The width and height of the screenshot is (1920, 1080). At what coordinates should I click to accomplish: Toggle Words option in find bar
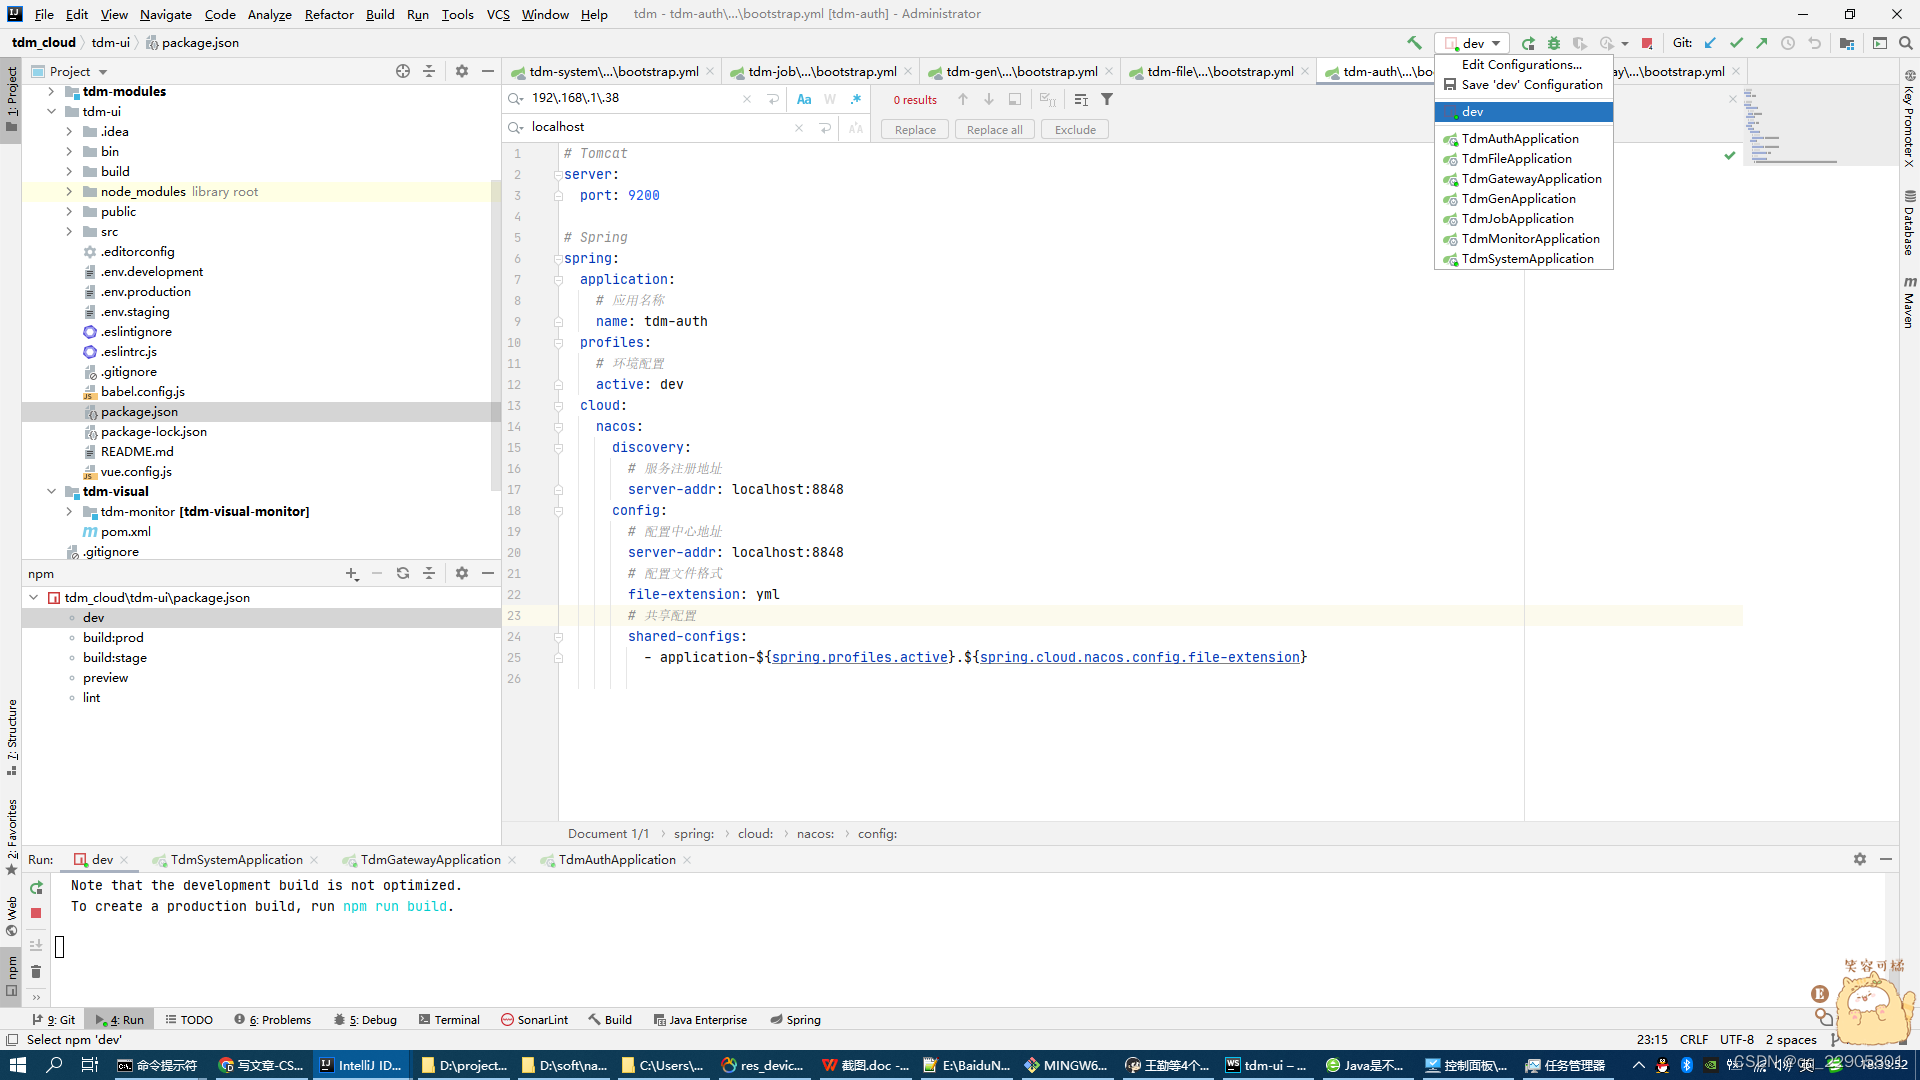coord(830,99)
